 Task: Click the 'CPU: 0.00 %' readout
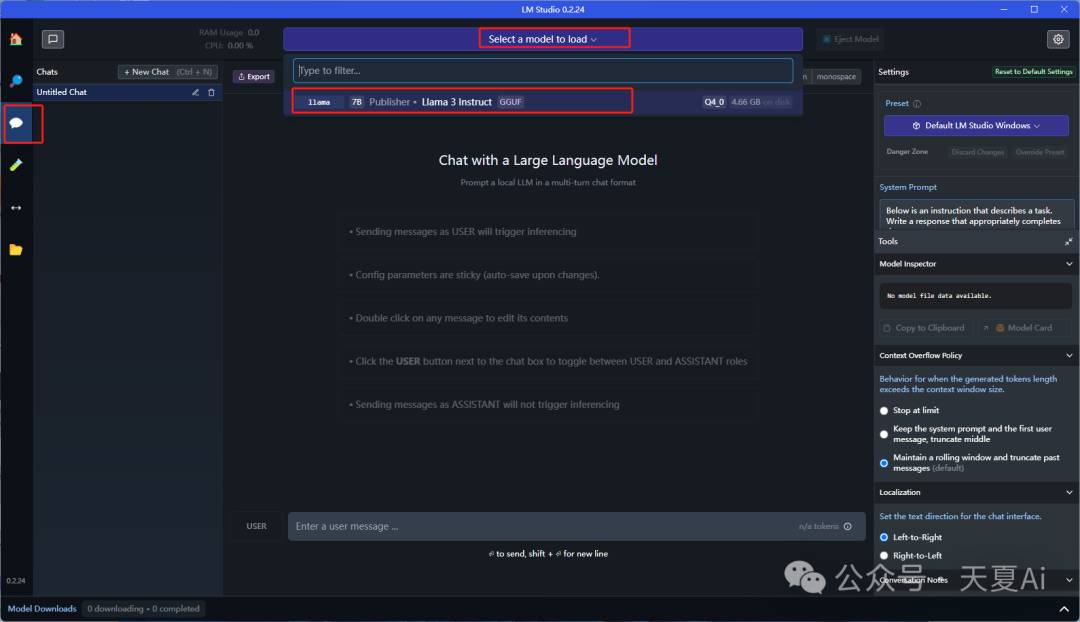point(229,45)
